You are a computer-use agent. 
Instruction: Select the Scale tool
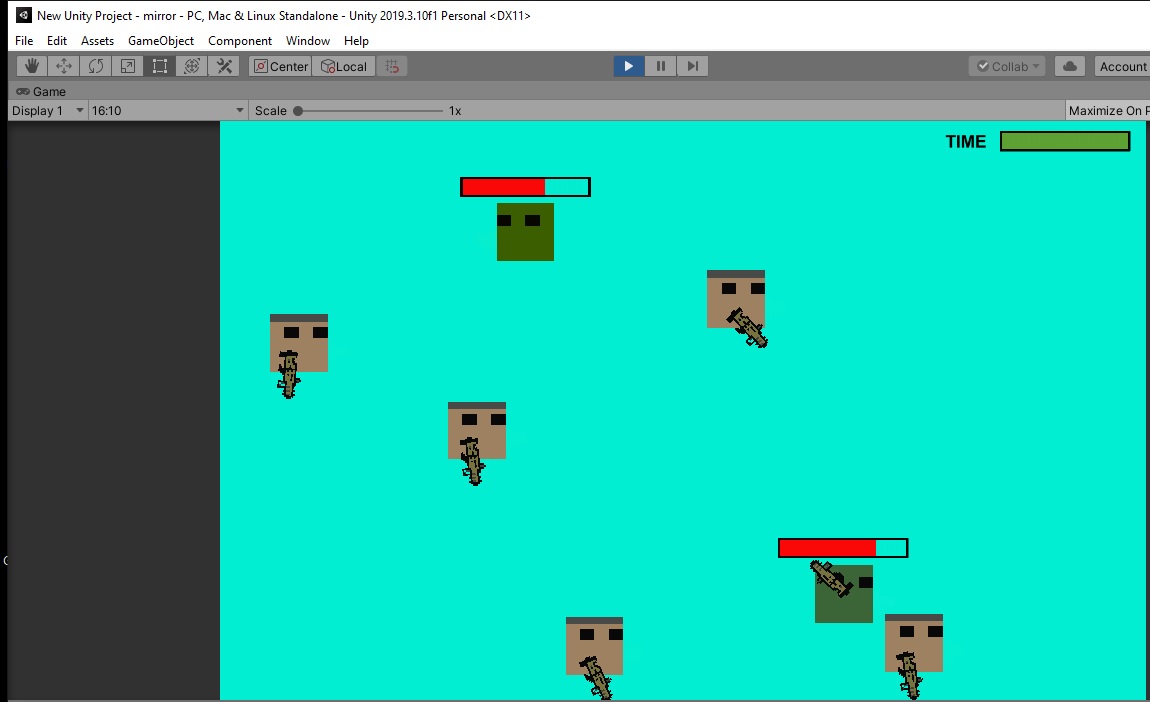pyautogui.click(x=128, y=66)
